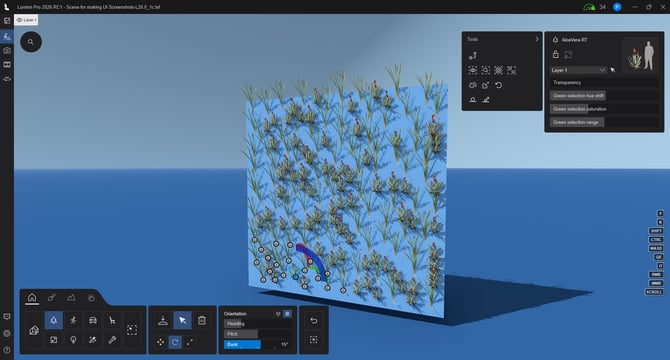Image resolution: width=670 pixels, height=360 pixels.
Task: Click the SCROLL key hint button
Action: point(654,292)
